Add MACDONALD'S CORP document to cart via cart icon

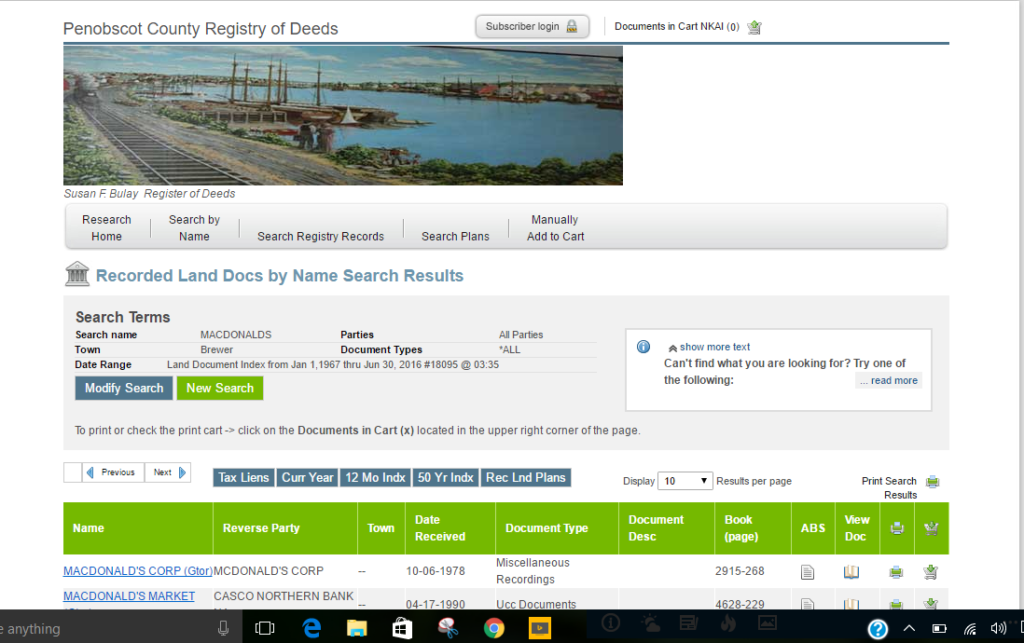click(x=931, y=570)
